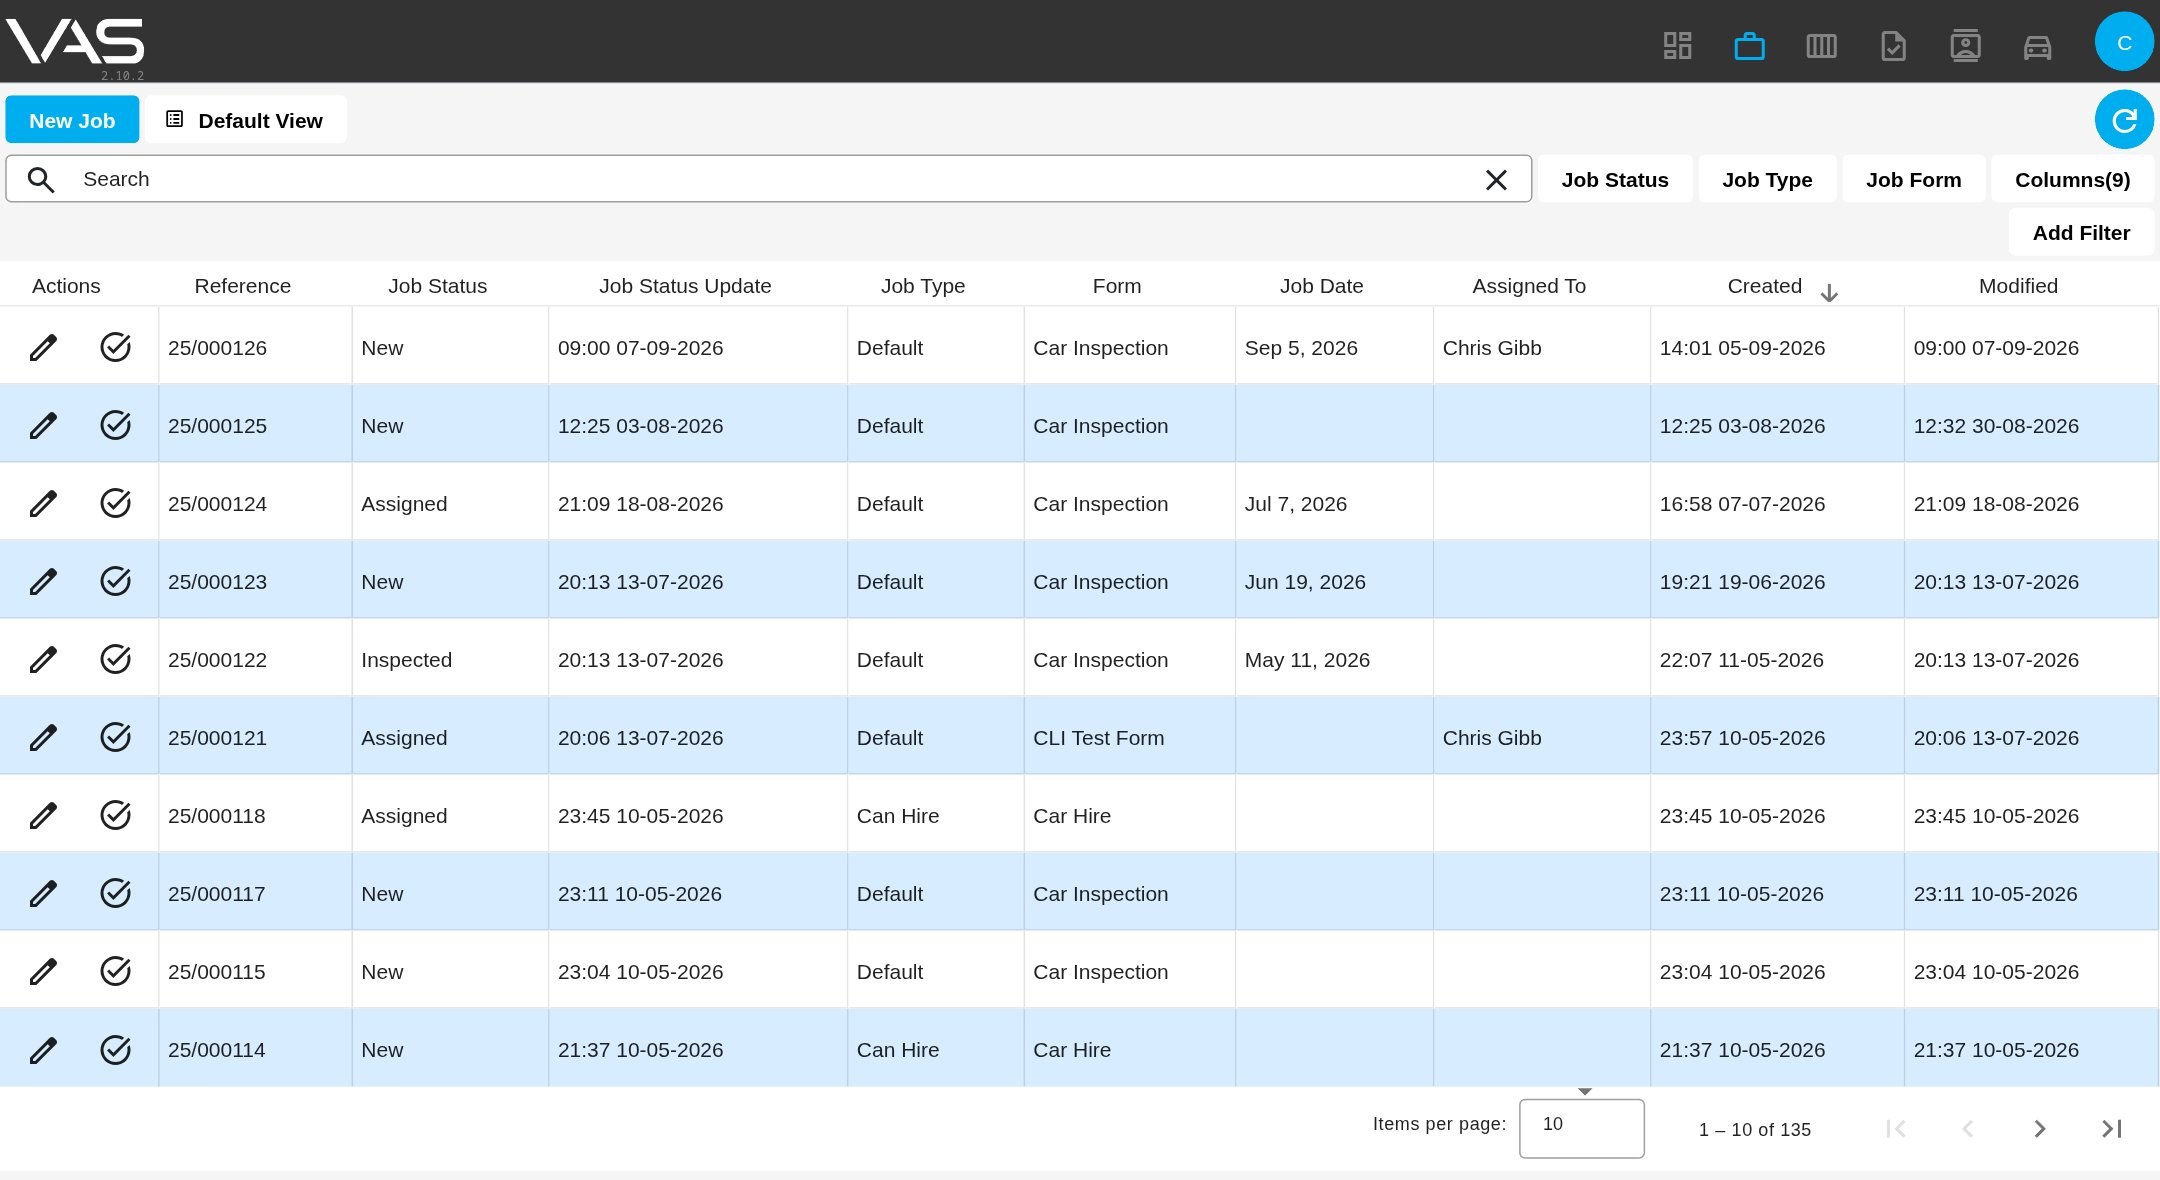Open the jobs briefcase icon
This screenshot has height=1180, width=2160.
point(1749,45)
